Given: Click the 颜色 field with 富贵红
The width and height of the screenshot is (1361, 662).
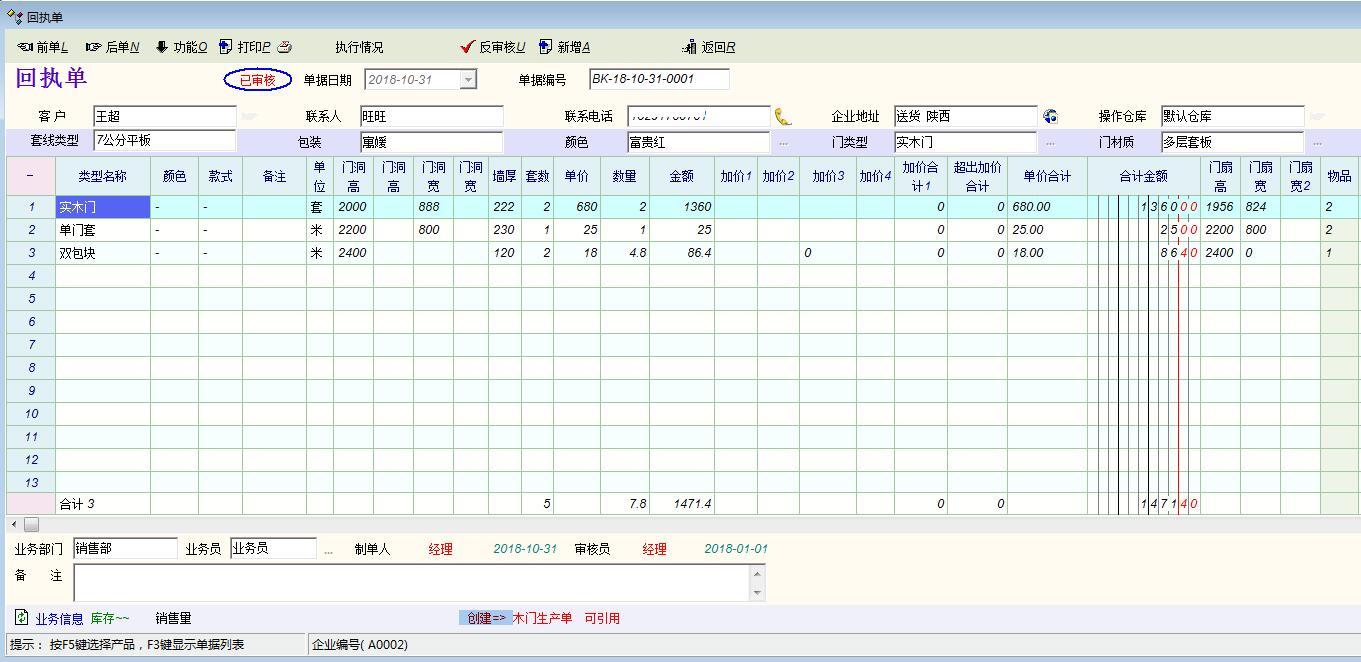Looking at the screenshot, I should pos(698,143).
